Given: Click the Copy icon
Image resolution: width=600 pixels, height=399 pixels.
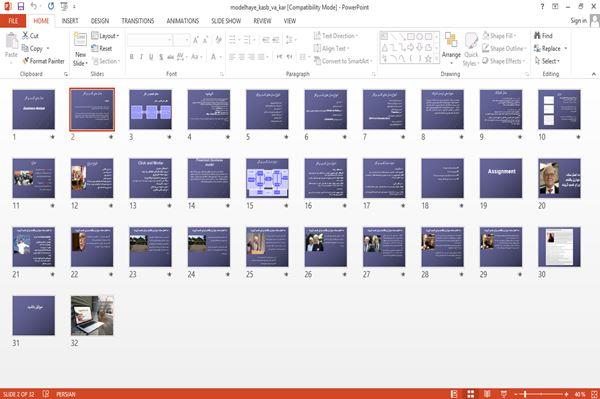Looking at the screenshot, I should pos(25,48).
